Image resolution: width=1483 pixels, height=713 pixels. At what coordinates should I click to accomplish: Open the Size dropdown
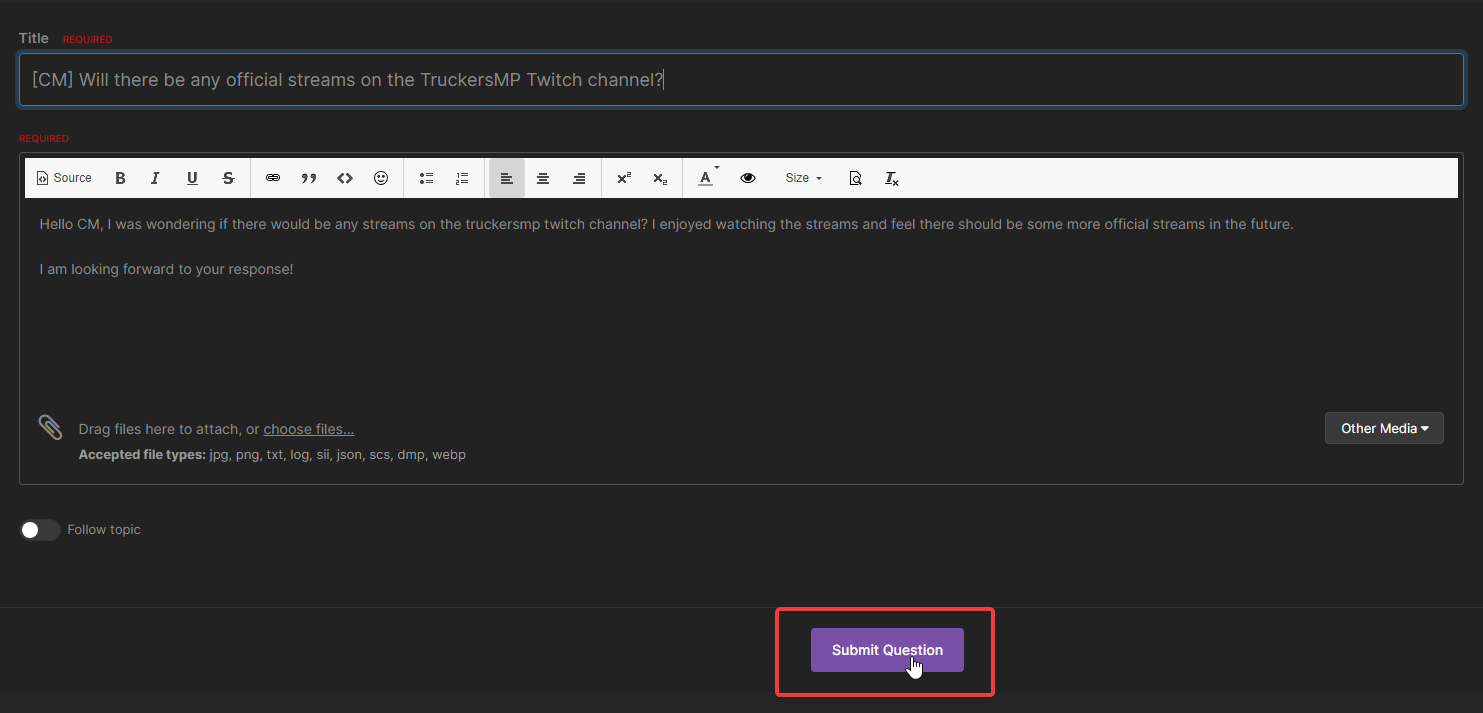(802, 177)
